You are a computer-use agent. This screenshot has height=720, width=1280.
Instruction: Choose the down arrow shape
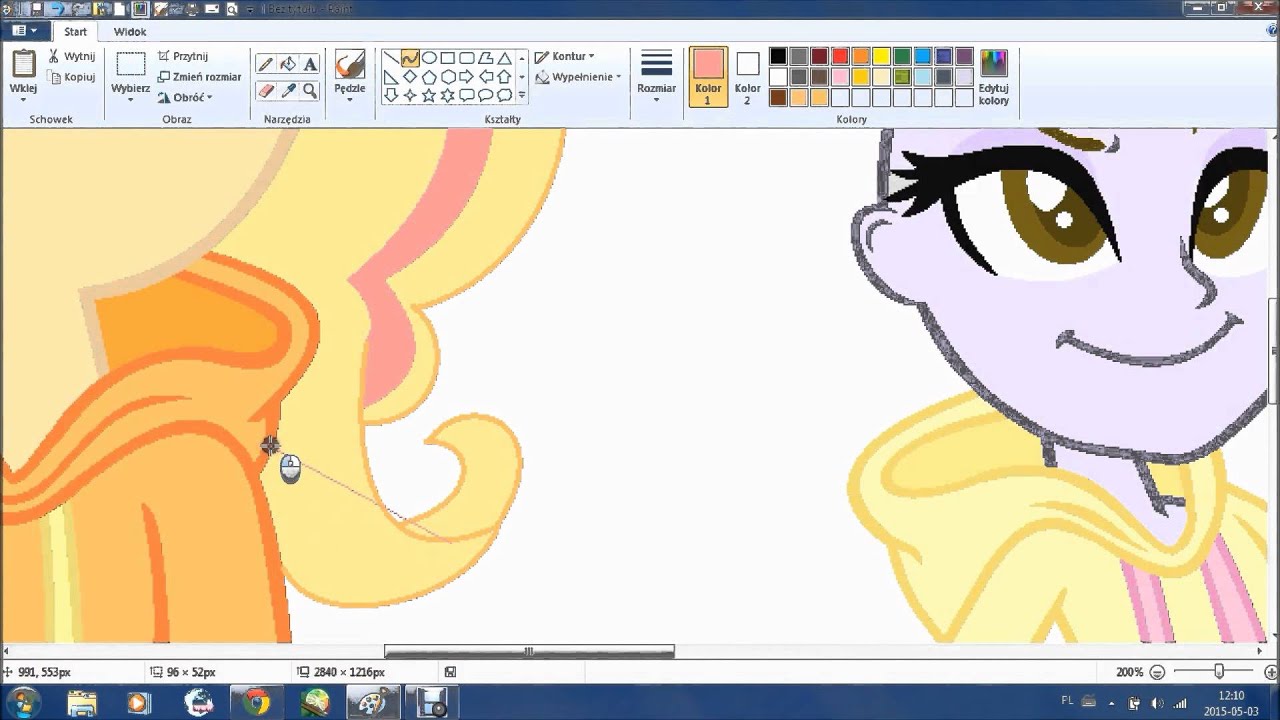coord(391,96)
